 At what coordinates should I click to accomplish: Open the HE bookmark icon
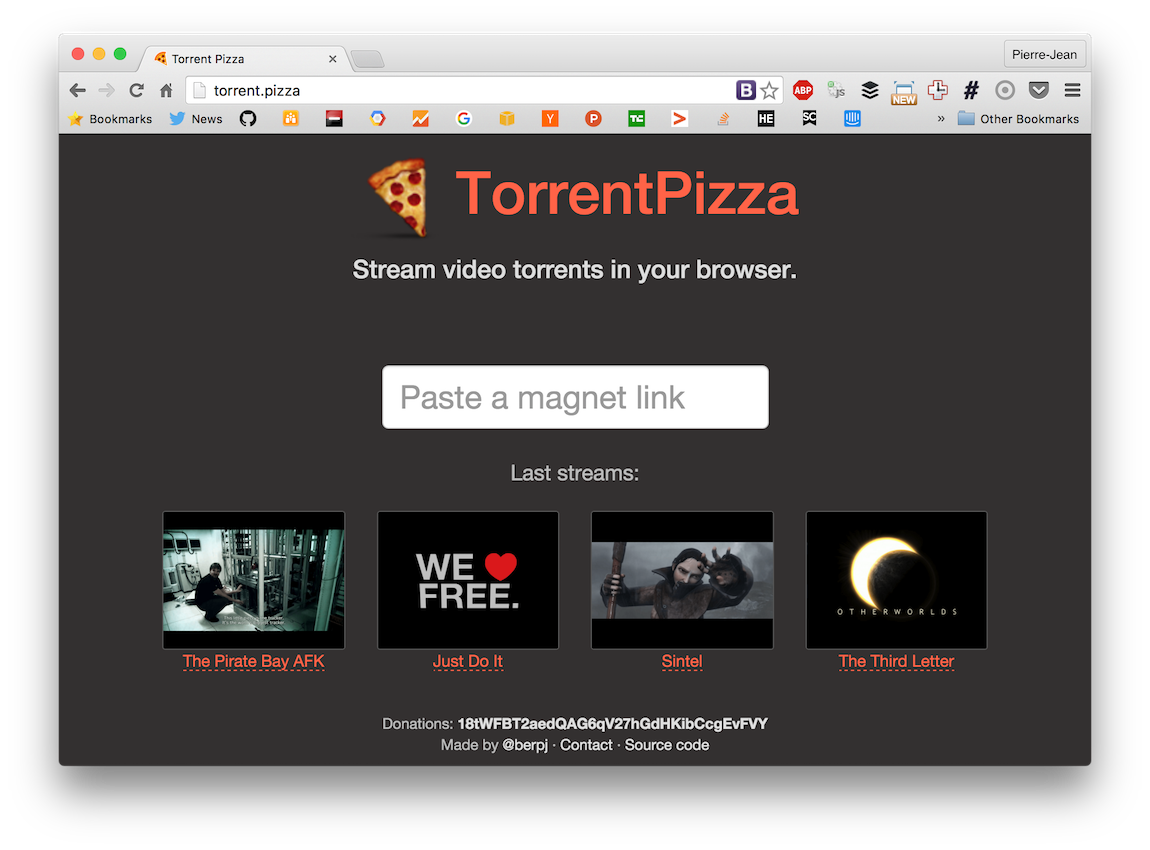(x=766, y=119)
